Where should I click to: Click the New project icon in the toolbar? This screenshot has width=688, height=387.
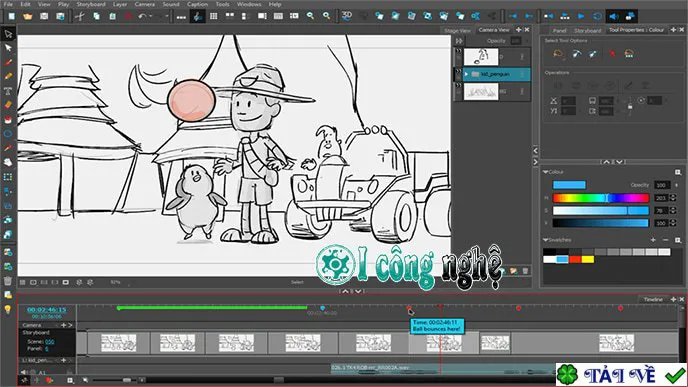tap(11, 16)
